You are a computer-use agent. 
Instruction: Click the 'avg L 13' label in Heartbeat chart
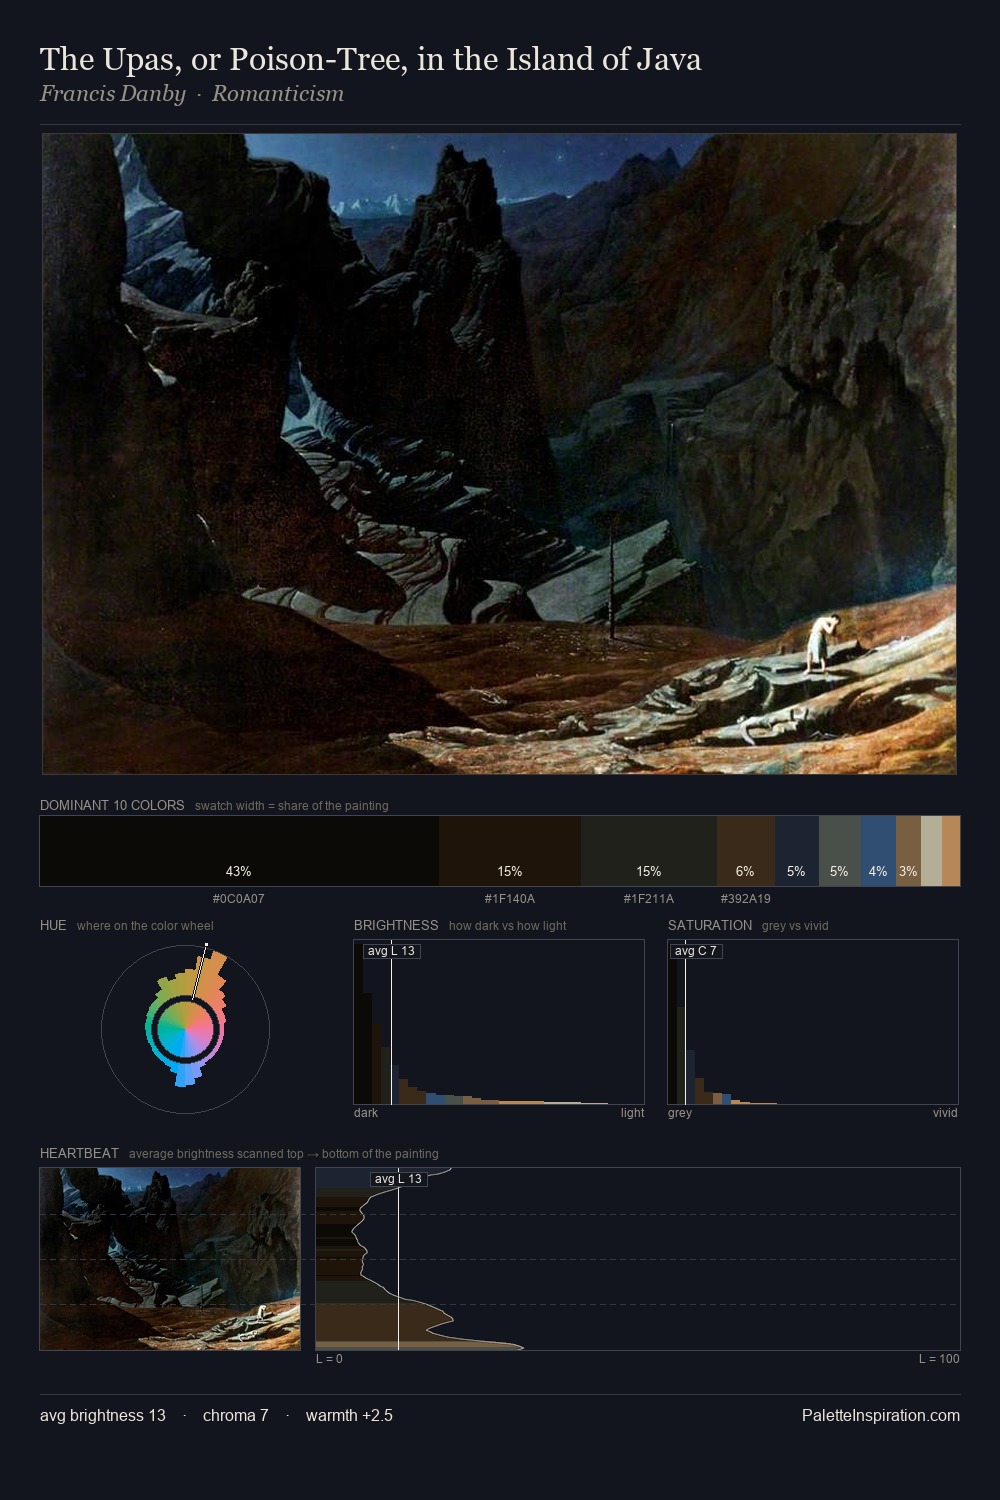point(398,1179)
